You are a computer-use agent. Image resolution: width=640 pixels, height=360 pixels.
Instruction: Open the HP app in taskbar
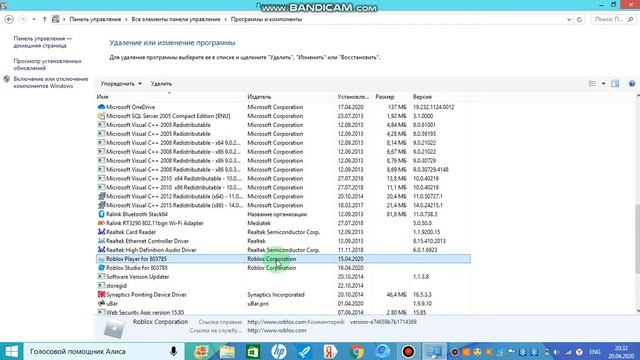tap(279, 351)
